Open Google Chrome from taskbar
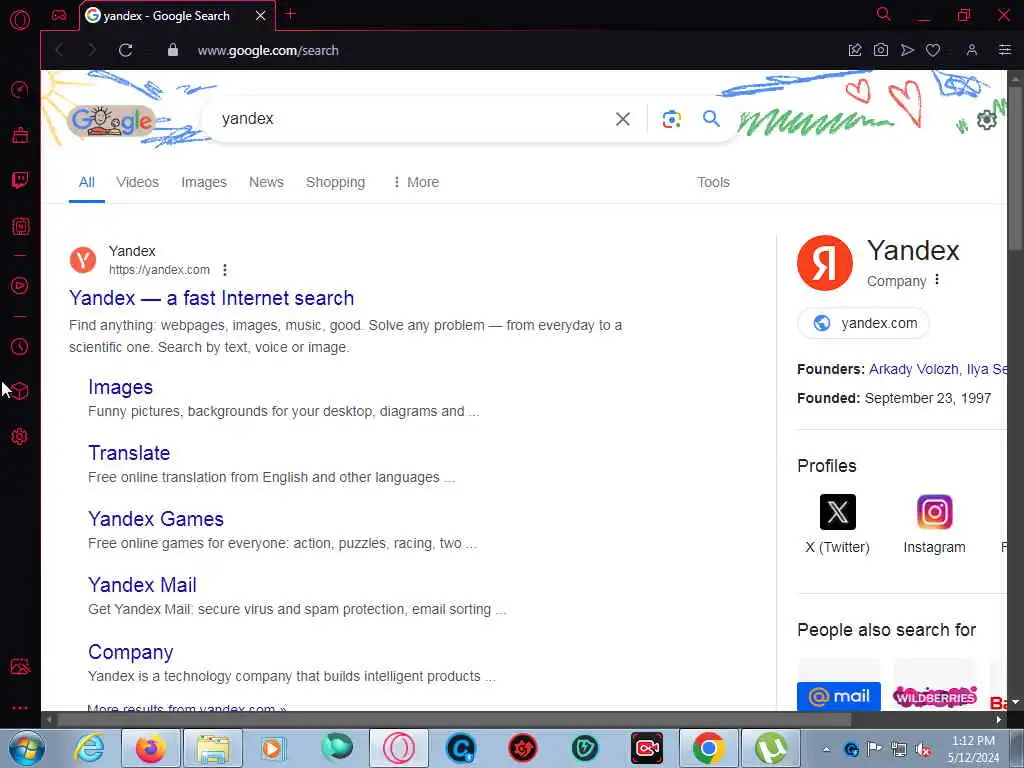The width and height of the screenshot is (1024, 768). (x=709, y=748)
